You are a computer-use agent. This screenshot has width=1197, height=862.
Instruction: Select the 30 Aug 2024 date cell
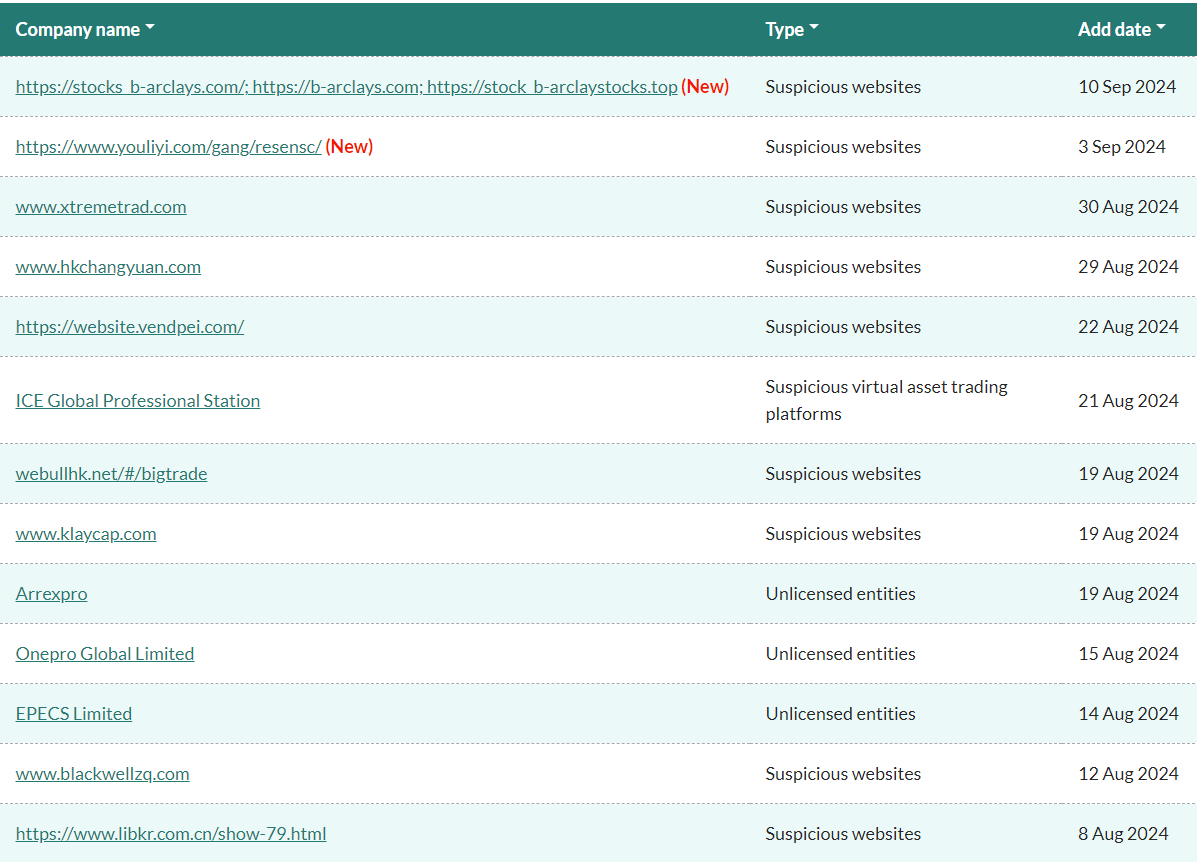1128,207
